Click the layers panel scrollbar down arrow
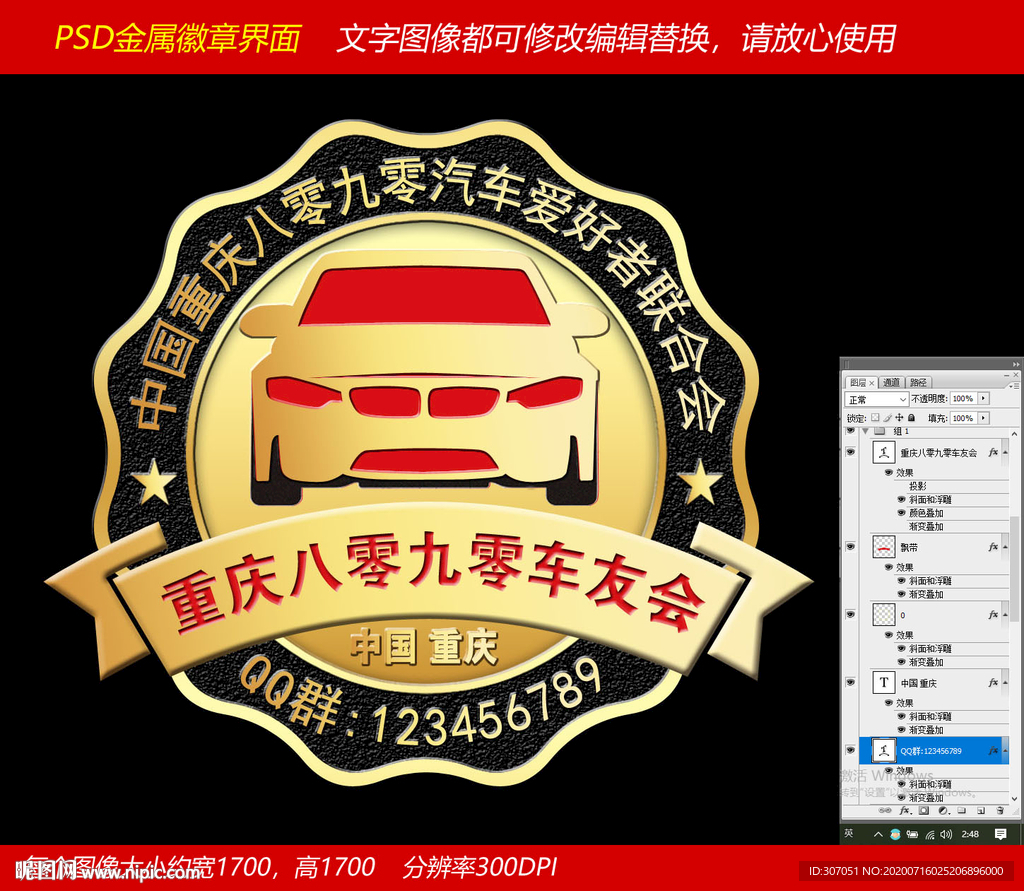1024x891 pixels. (x=1014, y=799)
